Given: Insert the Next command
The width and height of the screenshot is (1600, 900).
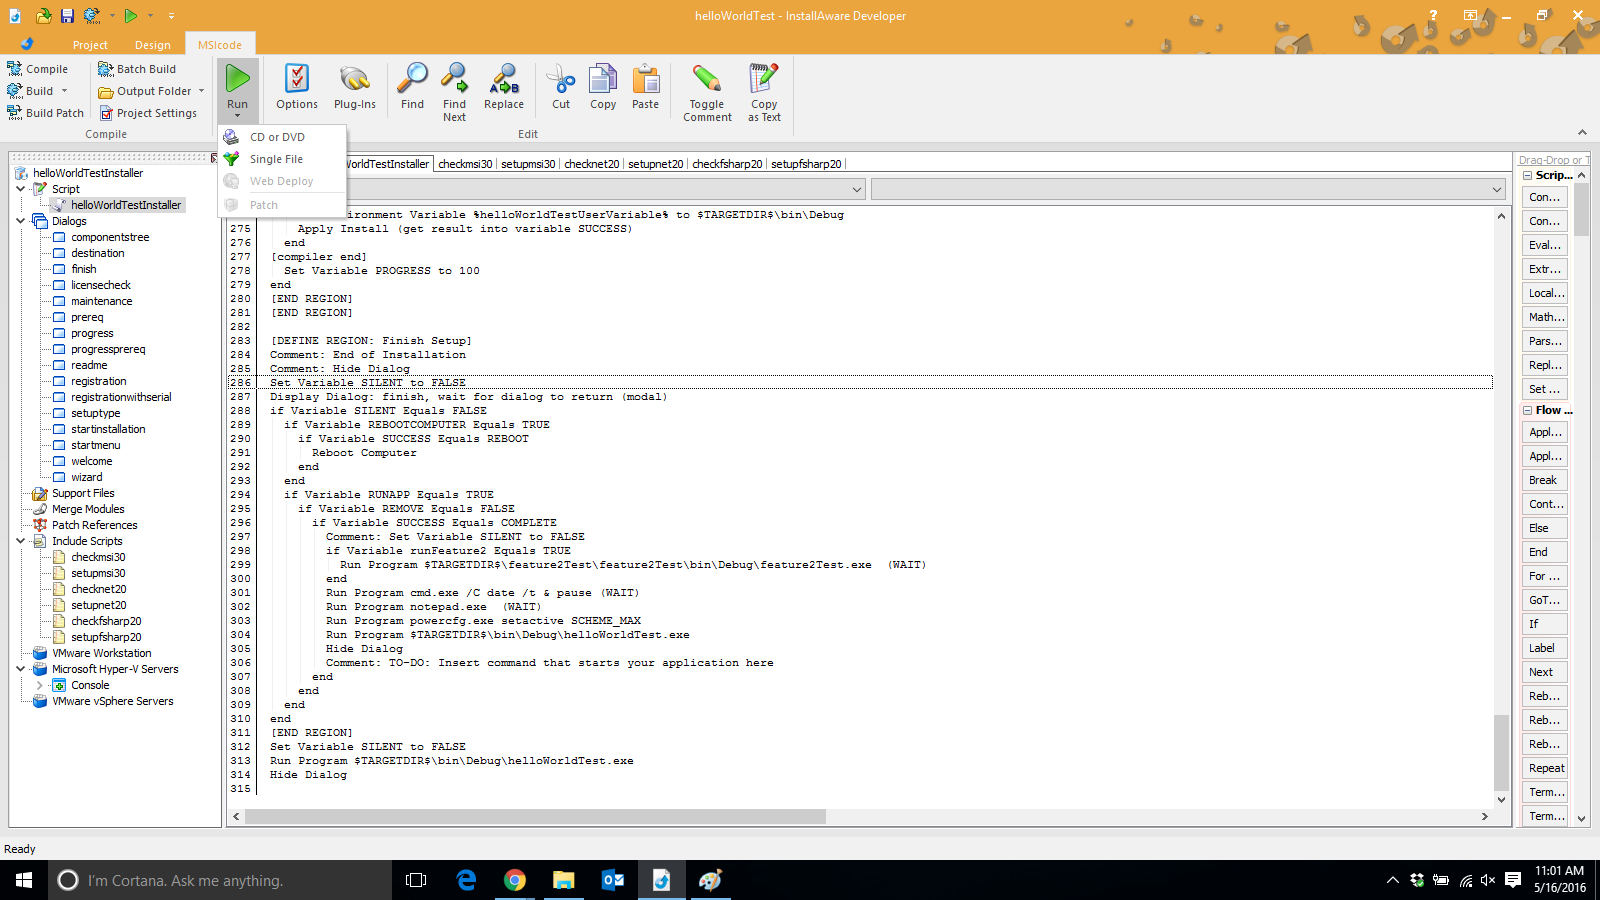Looking at the screenshot, I should click(1545, 672).
